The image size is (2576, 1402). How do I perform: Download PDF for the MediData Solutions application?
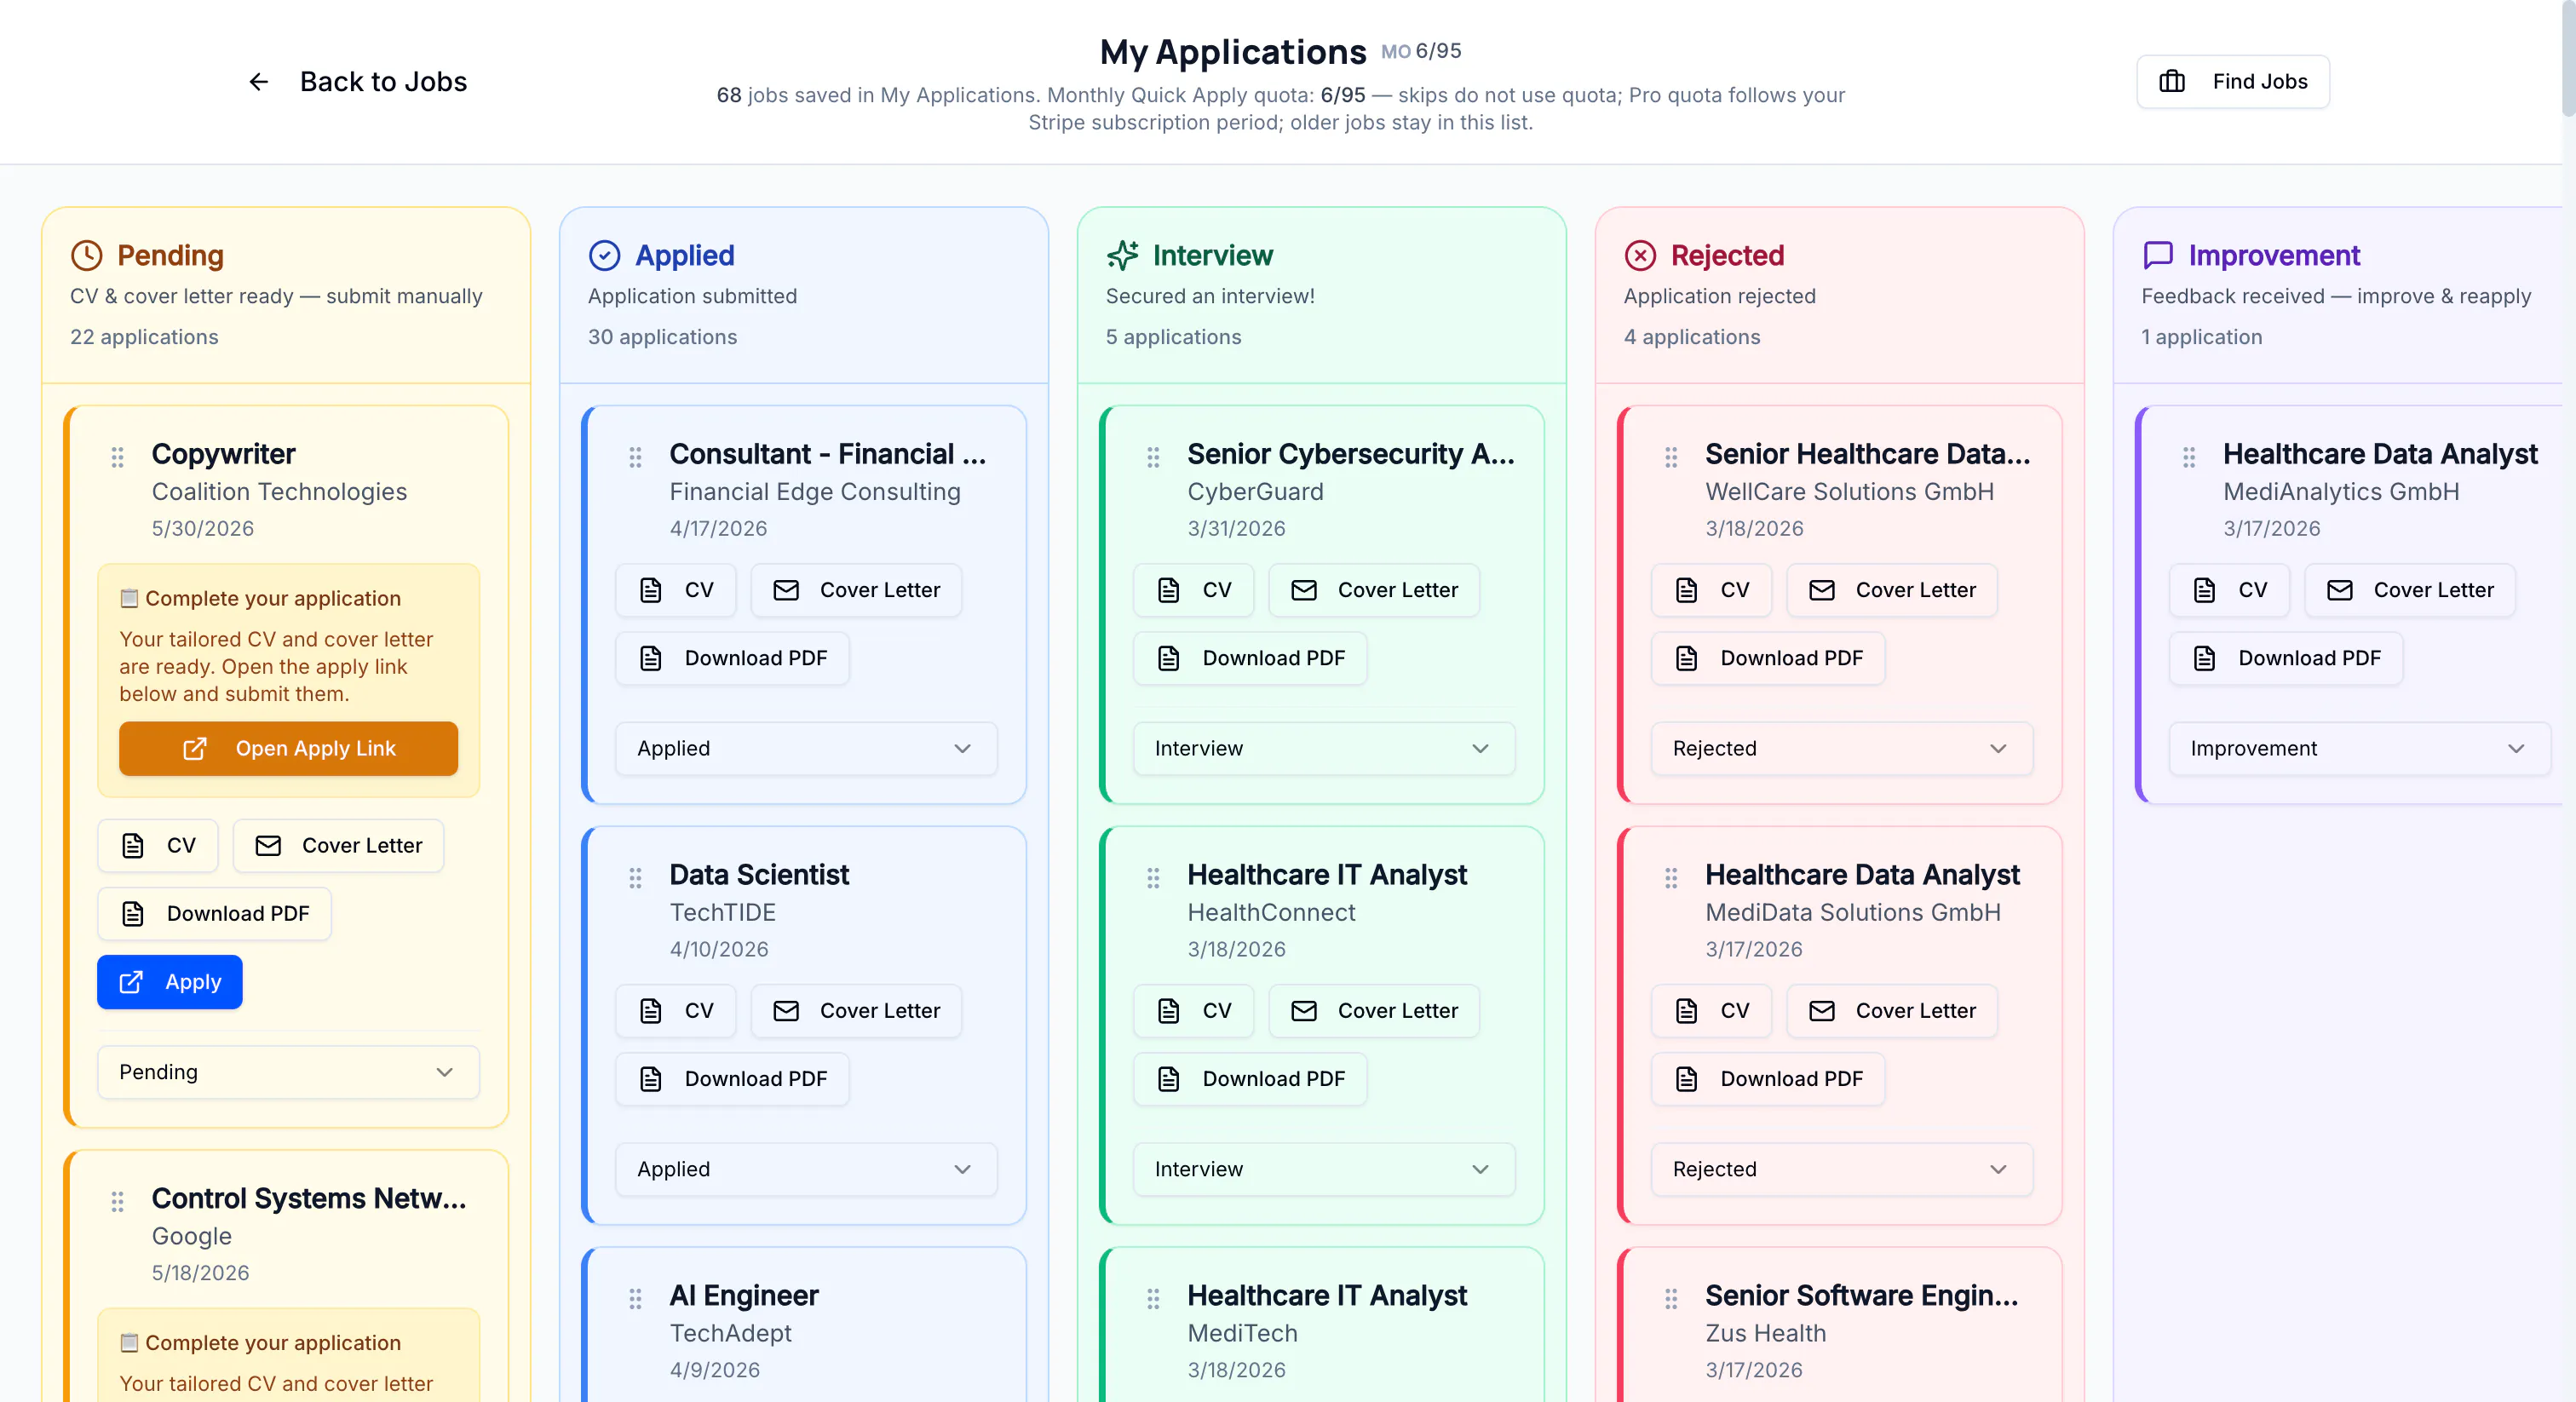[1769, 1080]
